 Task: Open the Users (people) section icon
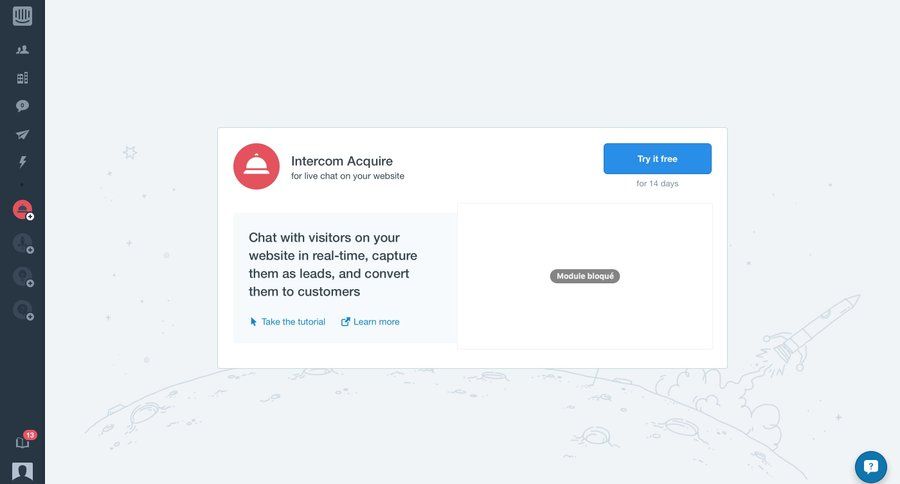click(22, 50)
